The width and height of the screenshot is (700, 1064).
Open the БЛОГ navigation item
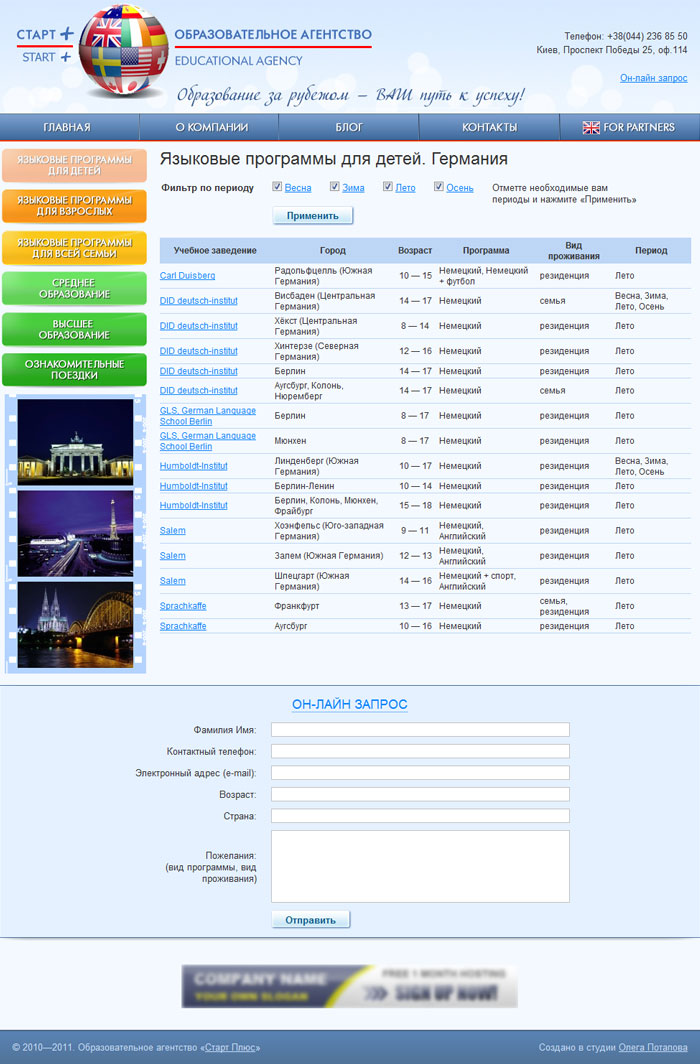click(349, 128)
